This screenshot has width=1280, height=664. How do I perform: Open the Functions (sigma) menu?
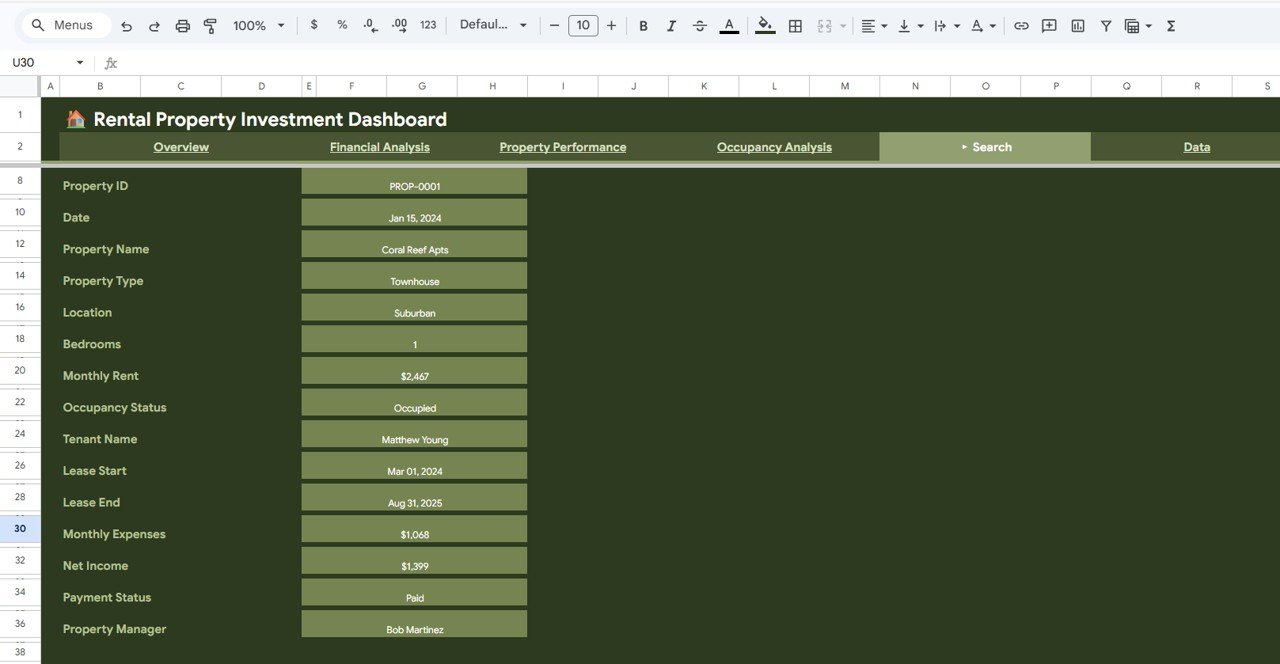coord(1170,25)
